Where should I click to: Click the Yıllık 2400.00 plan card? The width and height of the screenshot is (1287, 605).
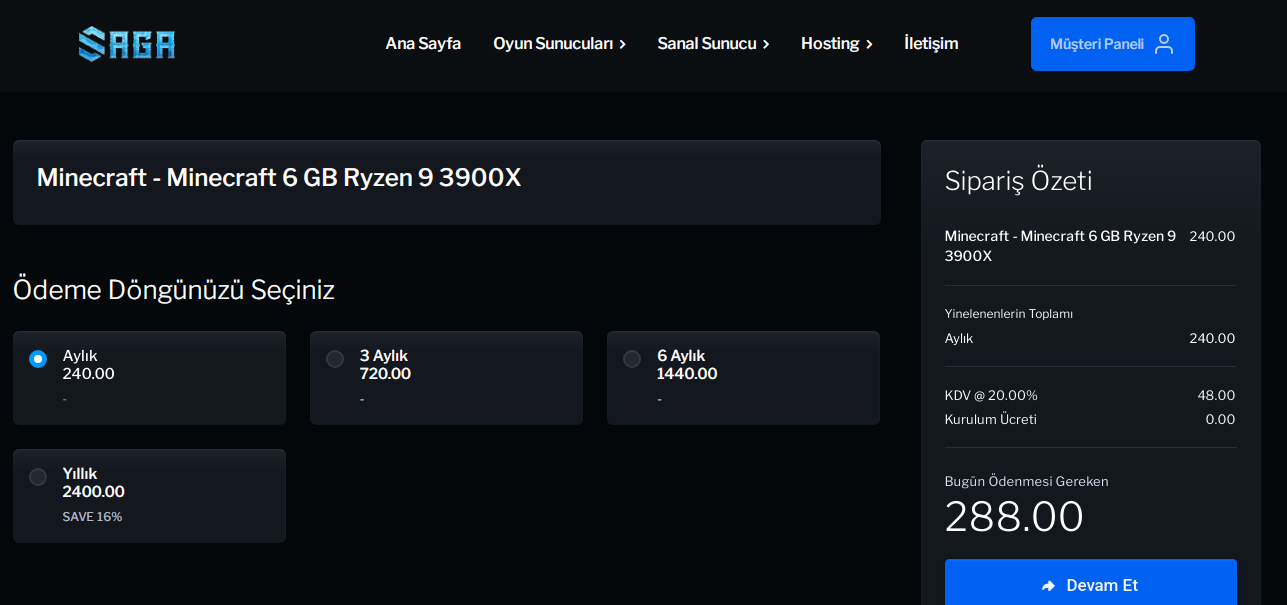(149, 496)
